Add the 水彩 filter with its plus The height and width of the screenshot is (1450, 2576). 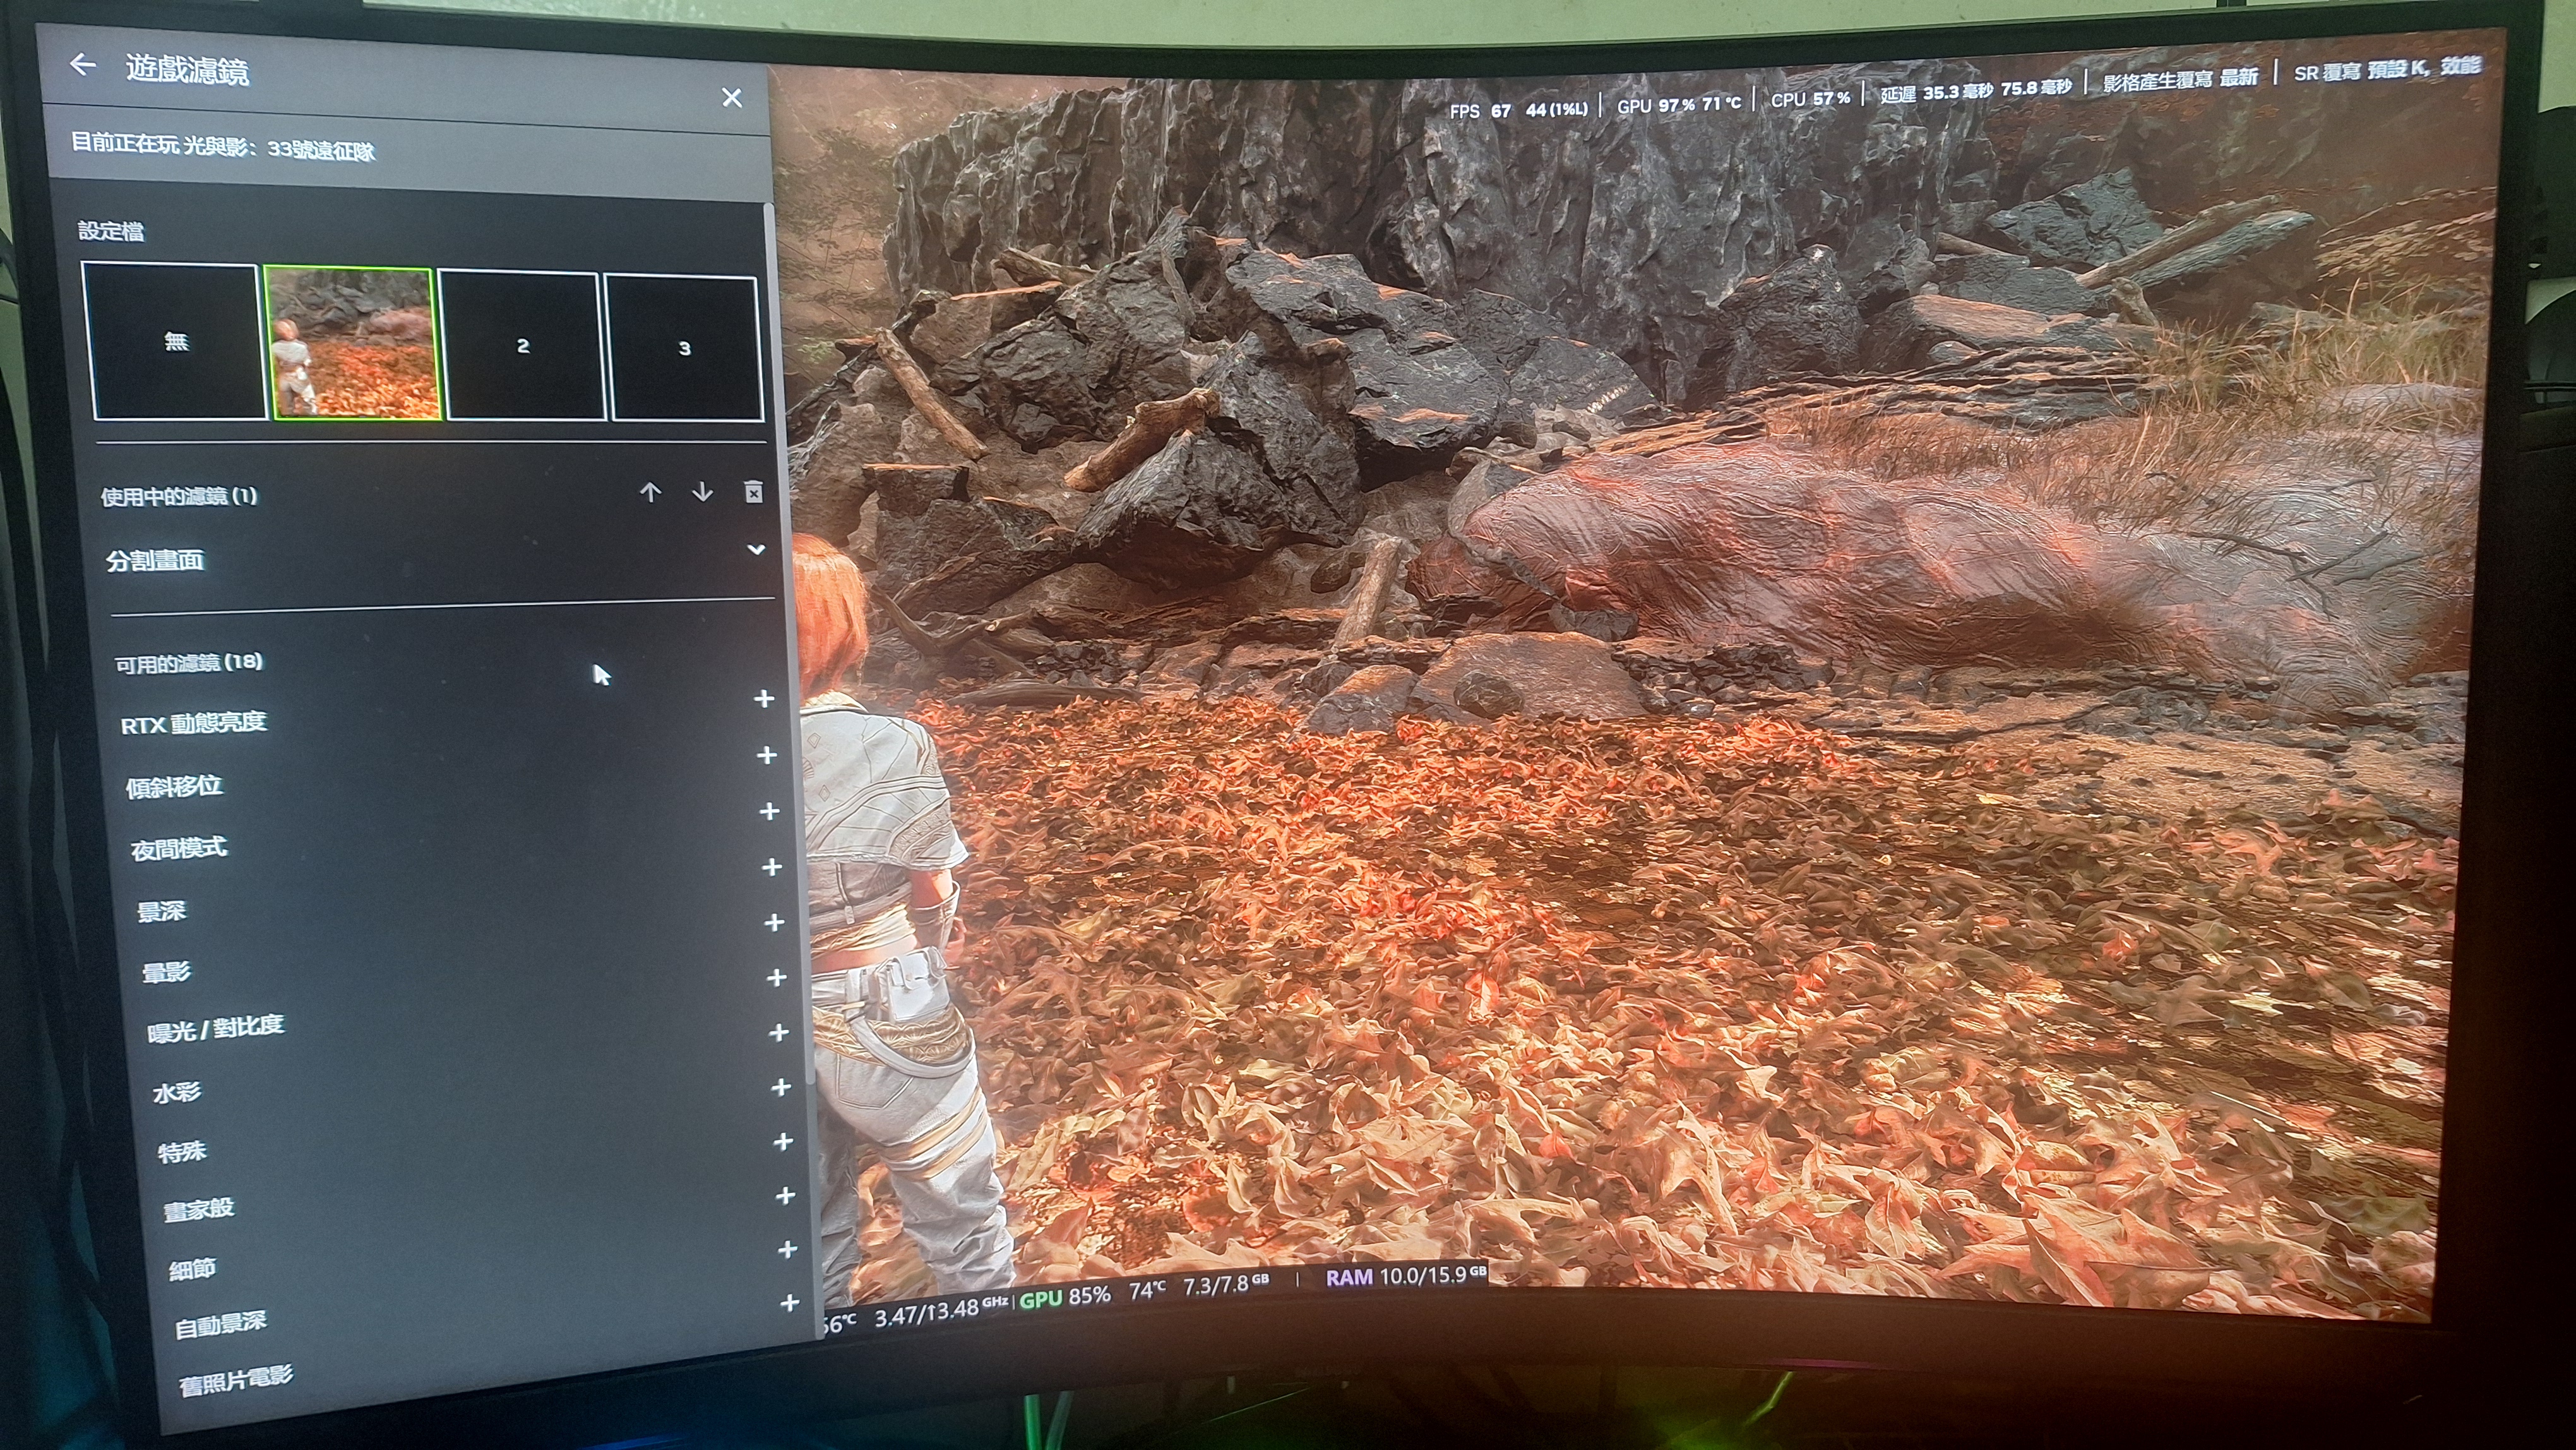[779, 1032]
